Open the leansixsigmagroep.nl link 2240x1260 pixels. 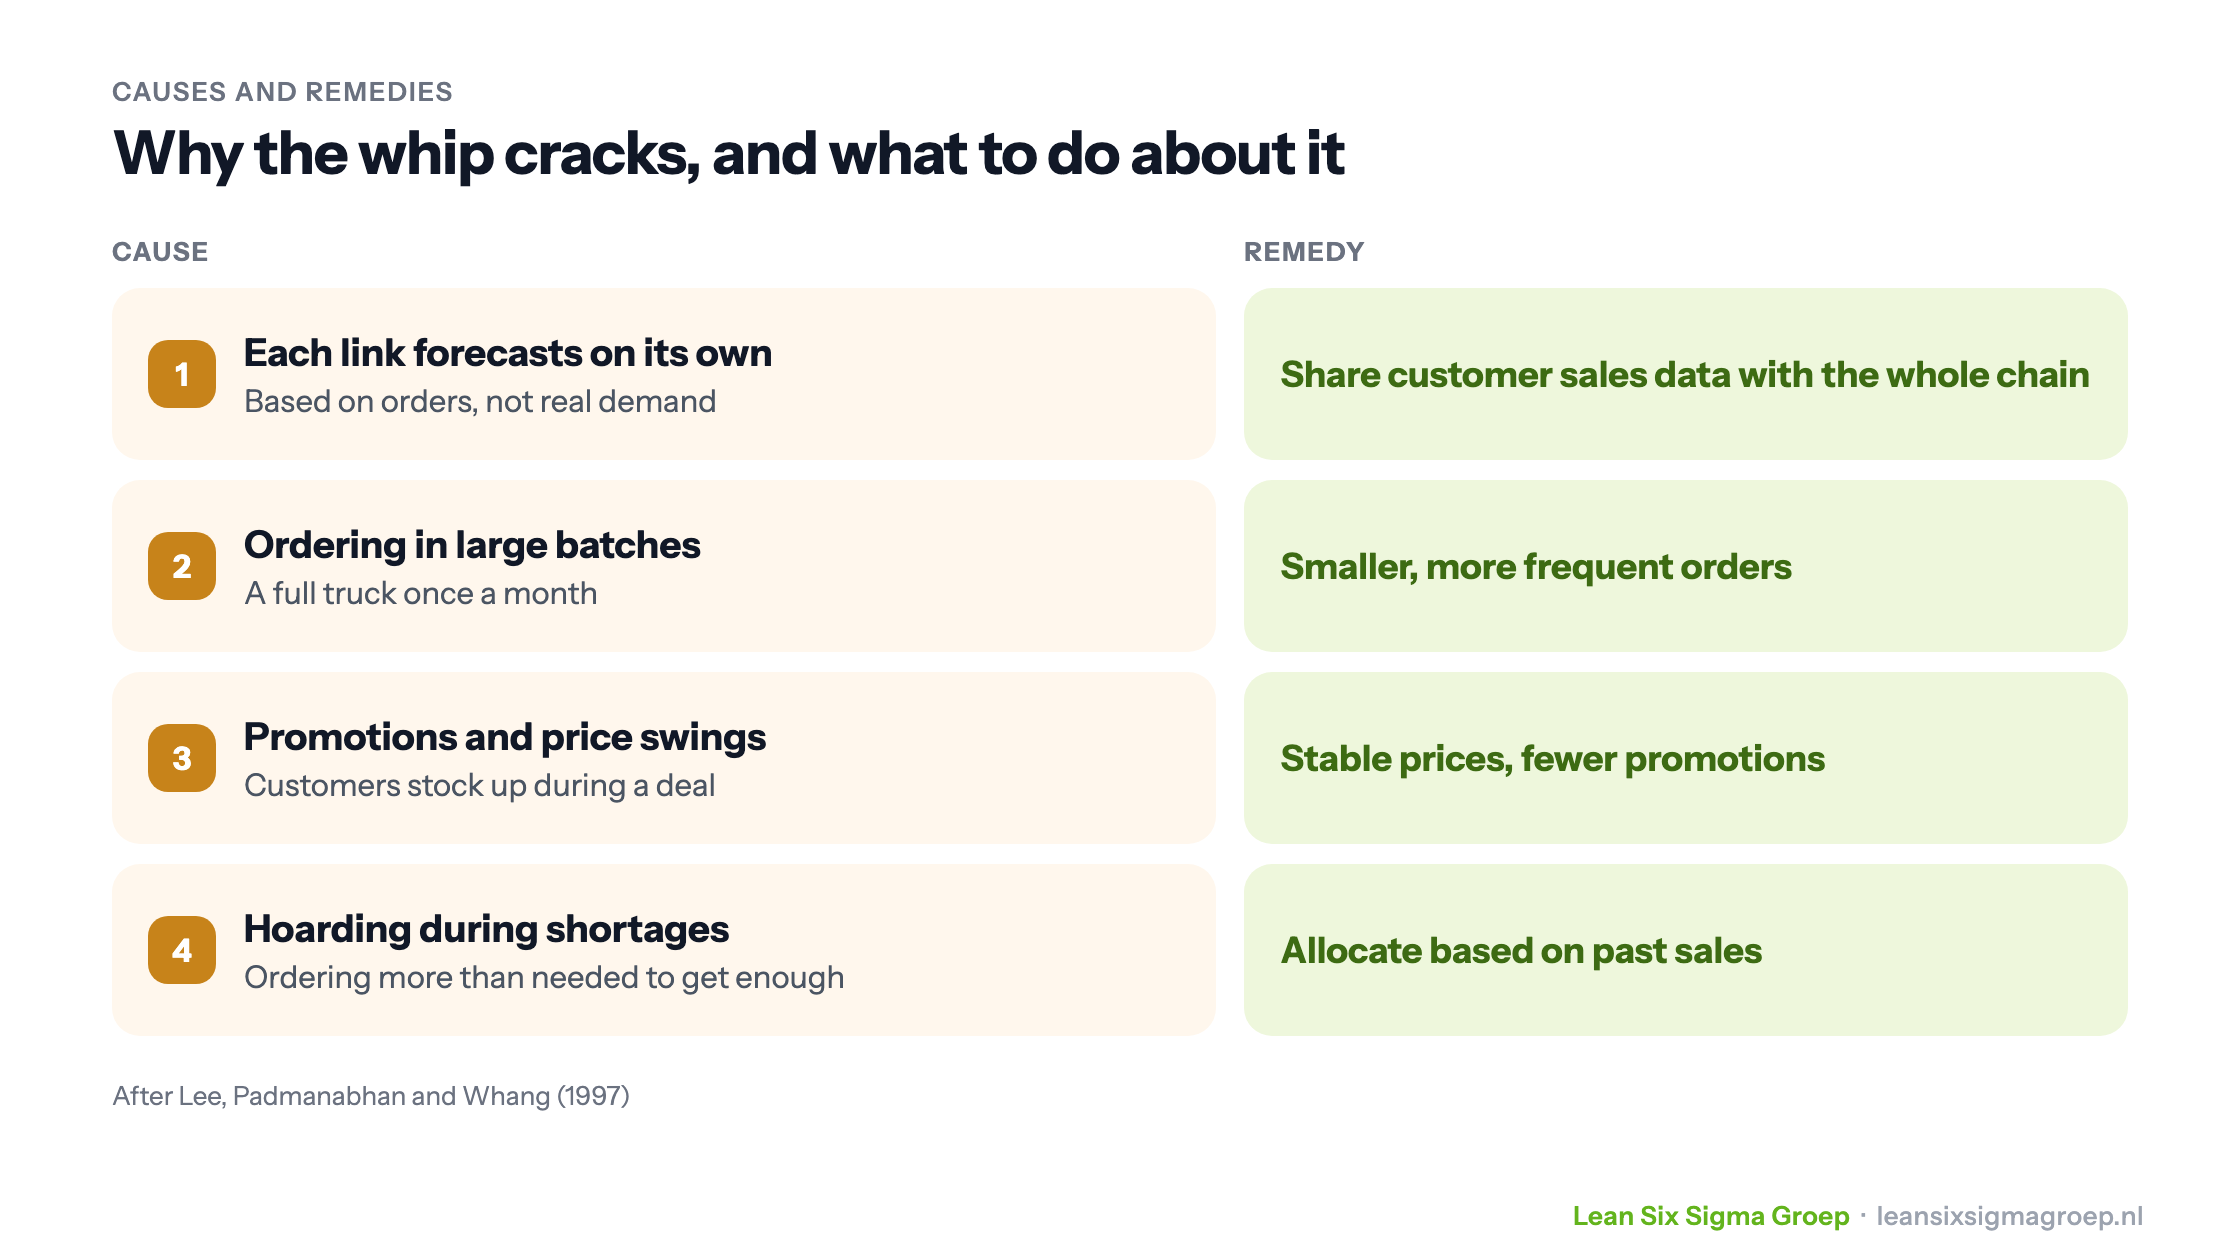2010,1216
